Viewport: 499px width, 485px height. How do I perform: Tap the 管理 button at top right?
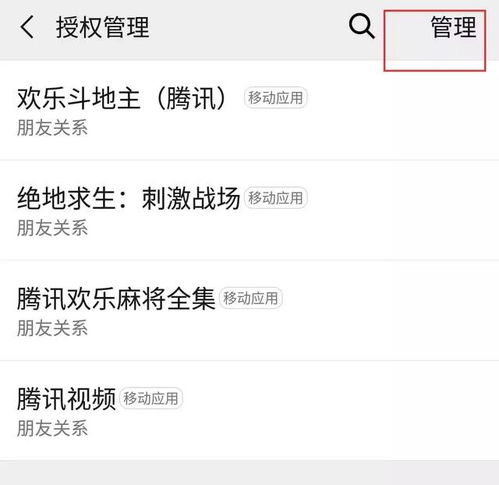pyautogui.click(x=453, y=27)
